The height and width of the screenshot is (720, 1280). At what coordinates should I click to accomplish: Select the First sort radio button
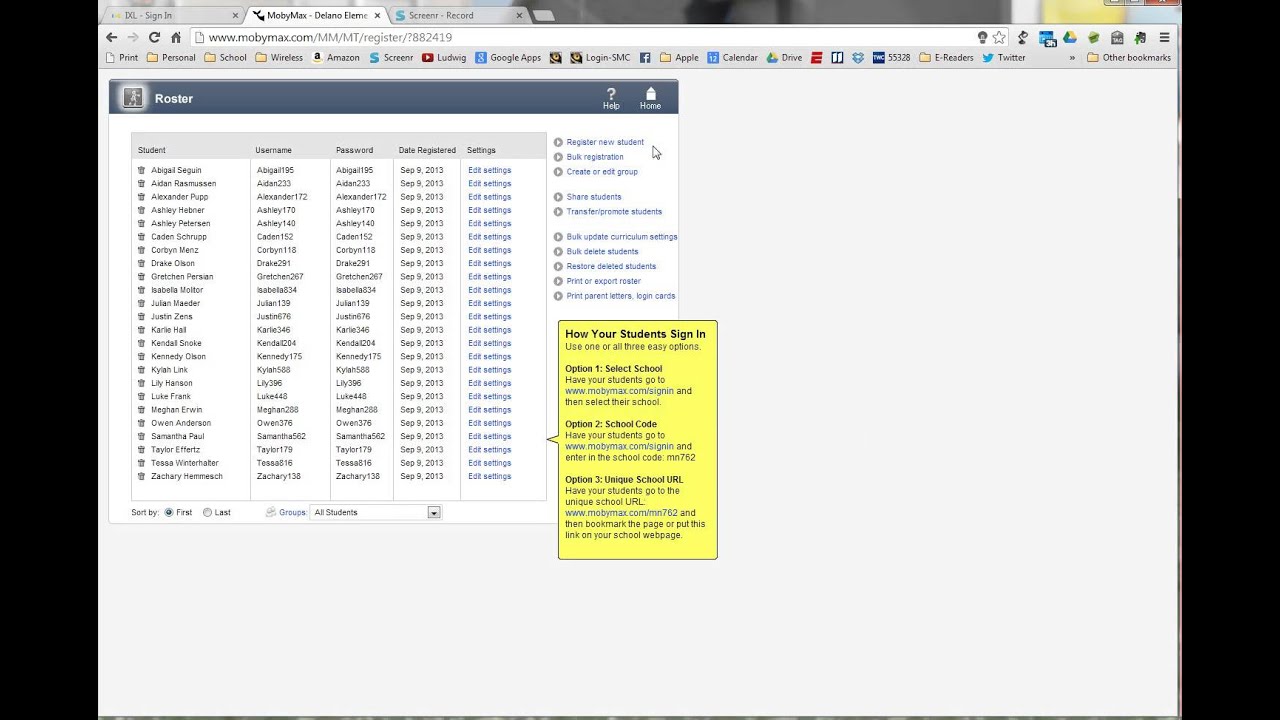coord(168,512)
